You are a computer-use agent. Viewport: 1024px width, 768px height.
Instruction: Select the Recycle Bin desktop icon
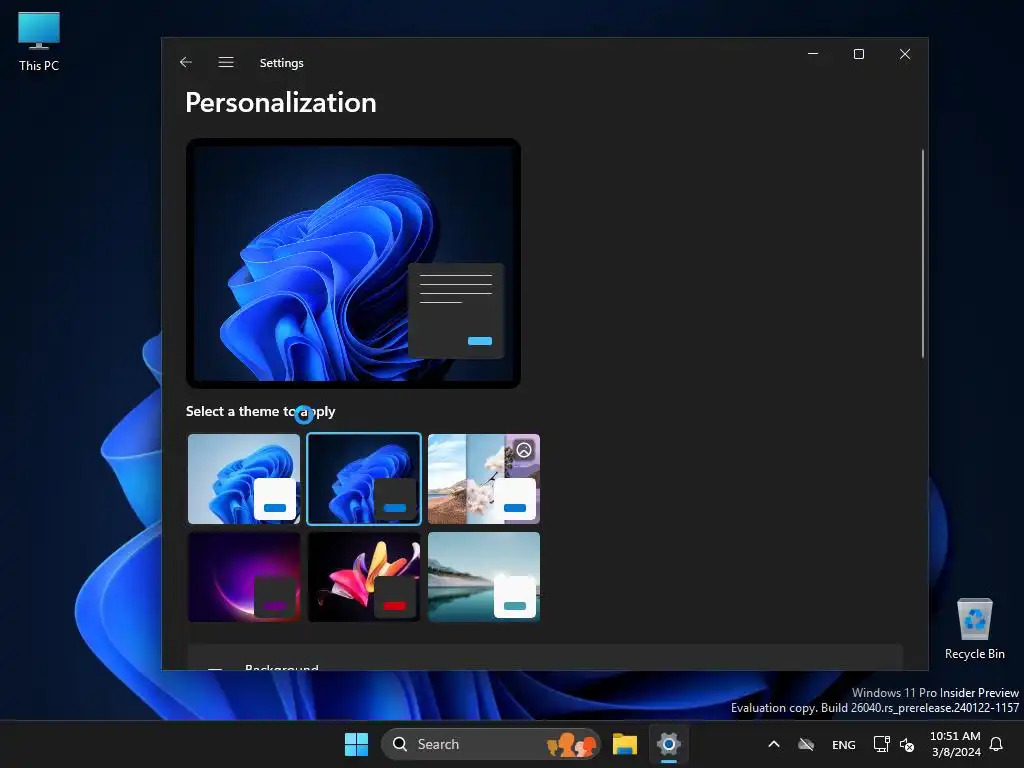coord(974,629)
